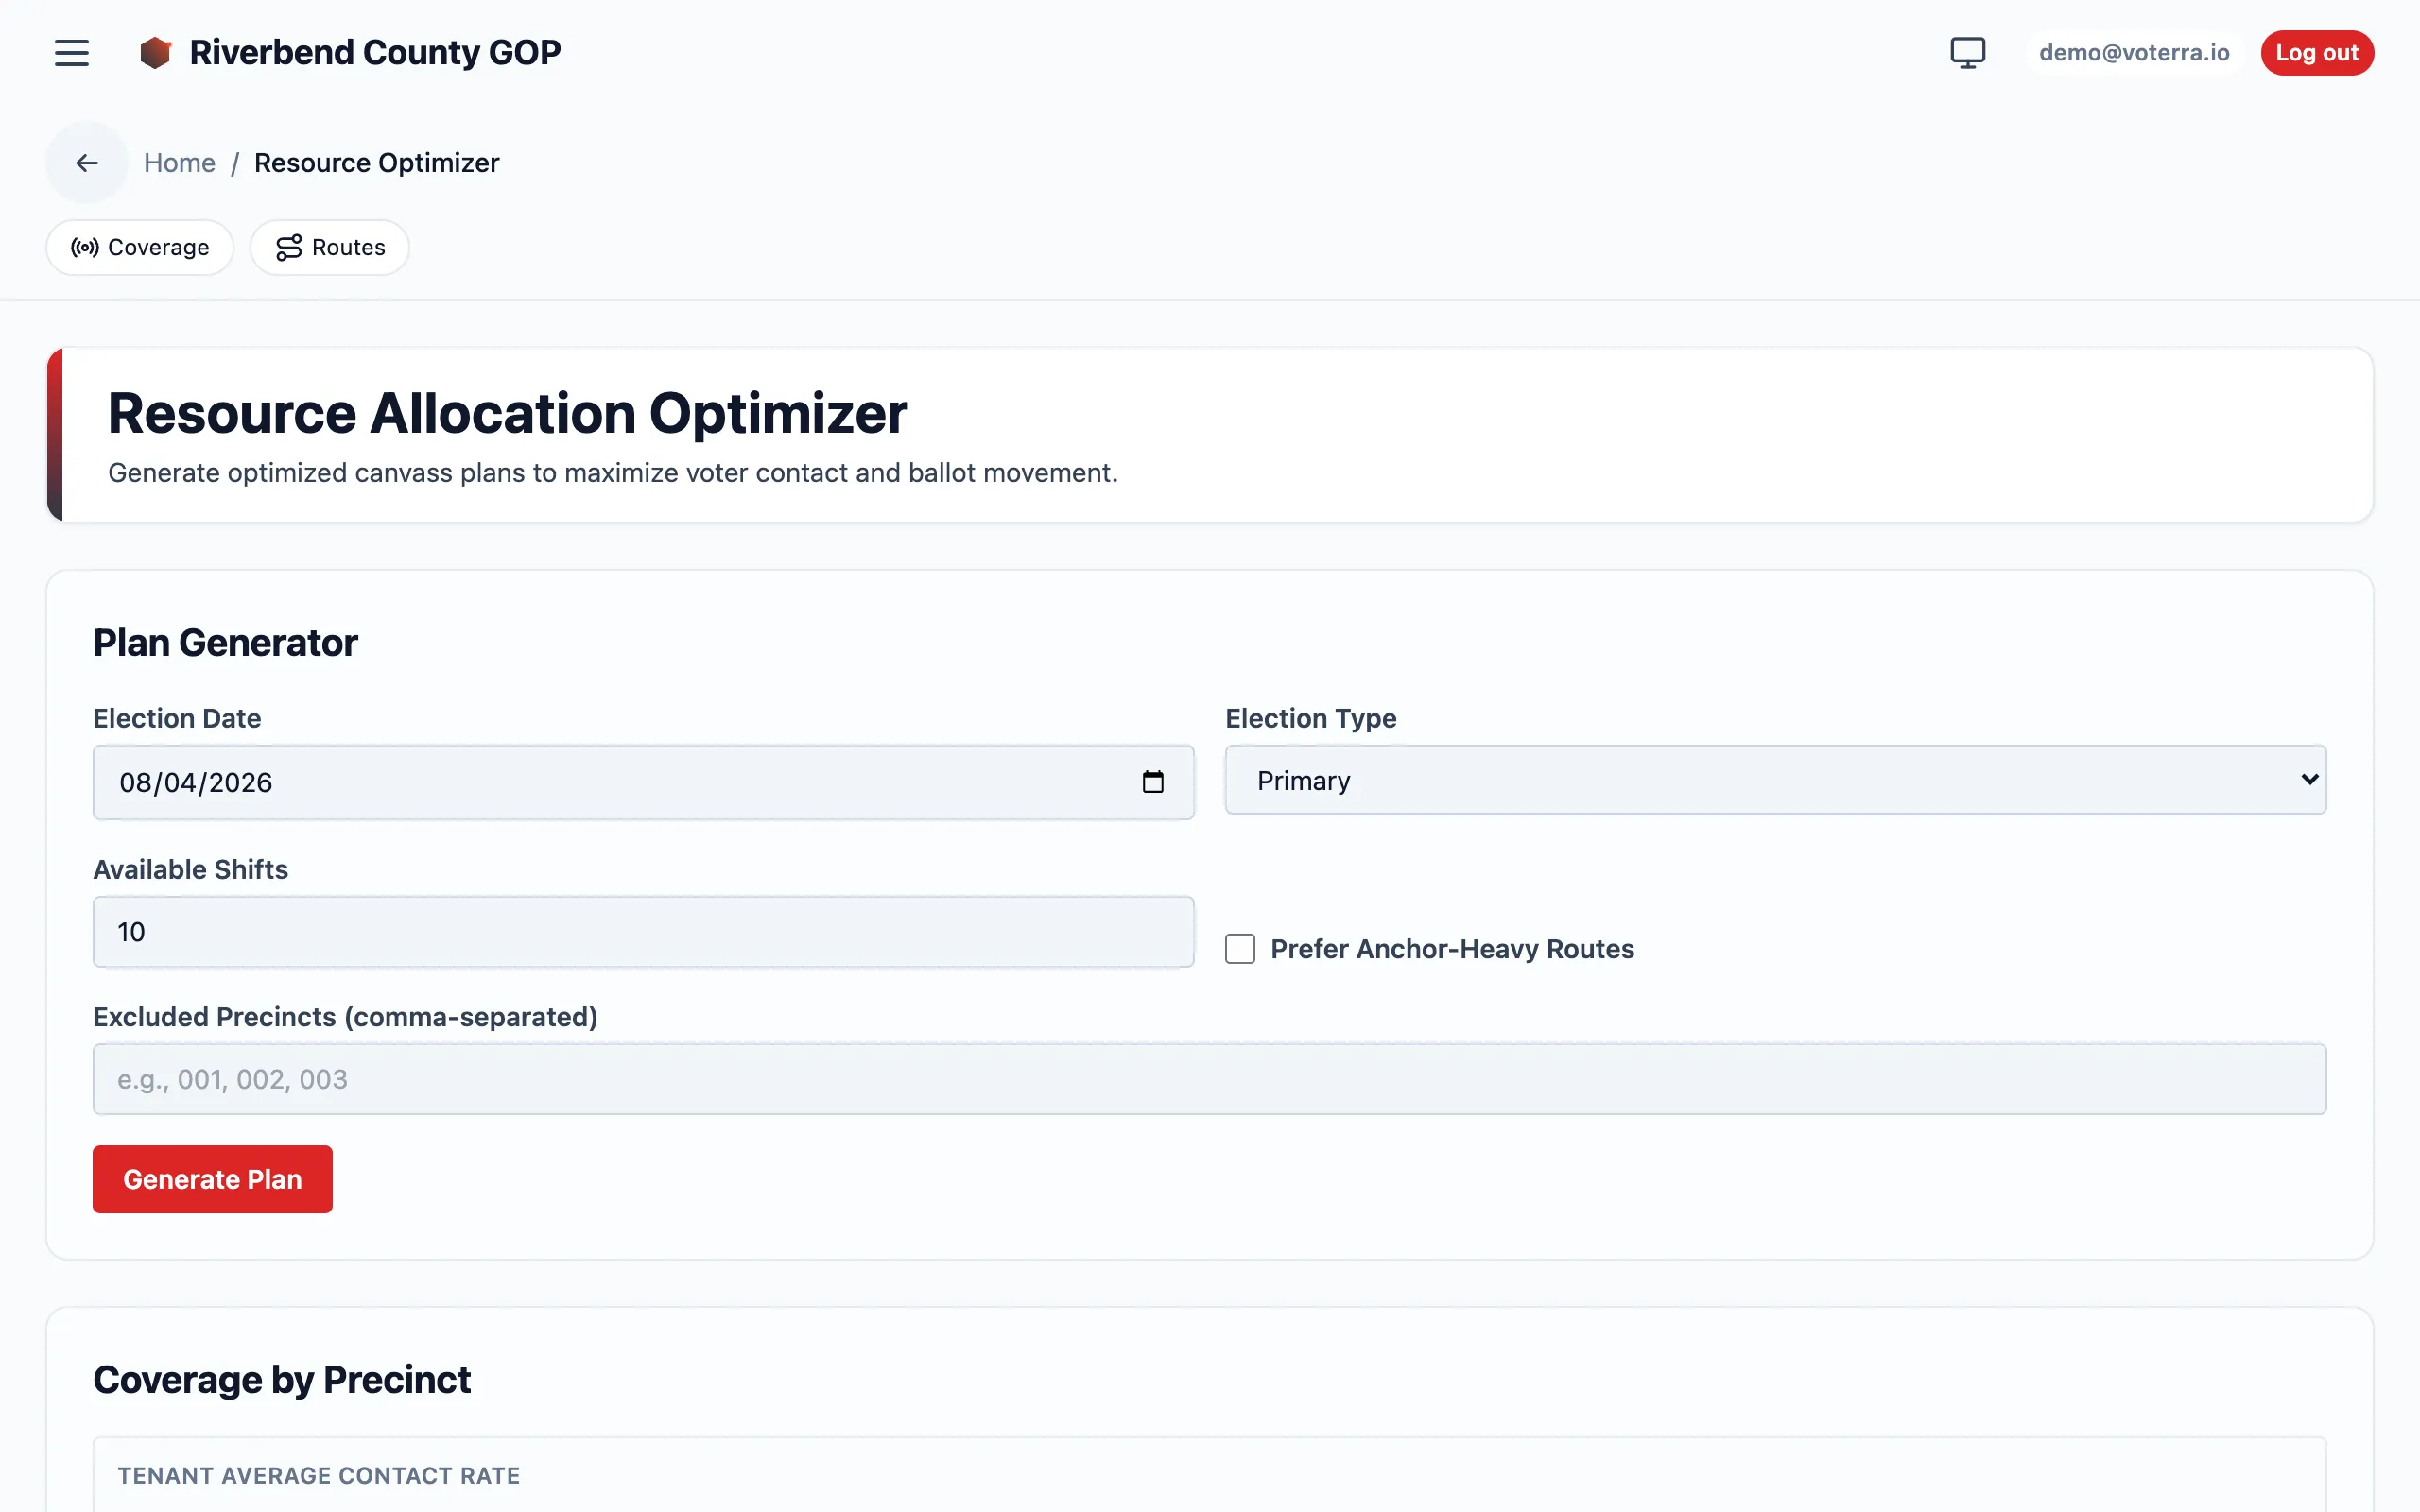Navigate to Home breadcrumb

coord(180,163)
